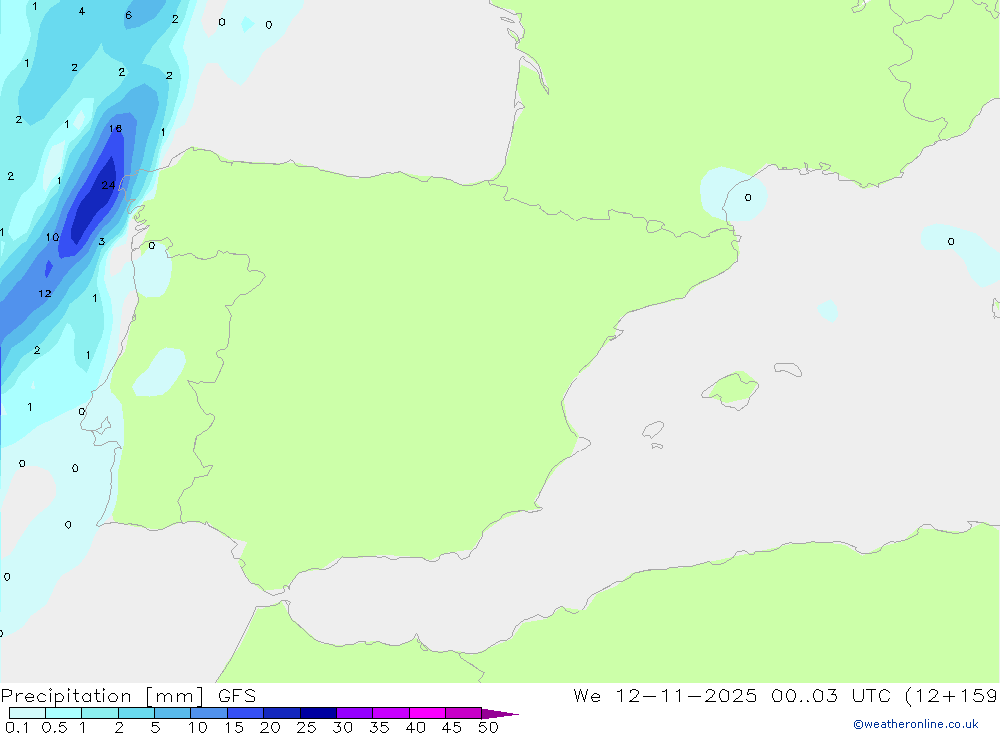The height and width of the screenshot is (733, 1000).
Task: Click the '(12+159' forecast run text
Action: click(952, 695)
